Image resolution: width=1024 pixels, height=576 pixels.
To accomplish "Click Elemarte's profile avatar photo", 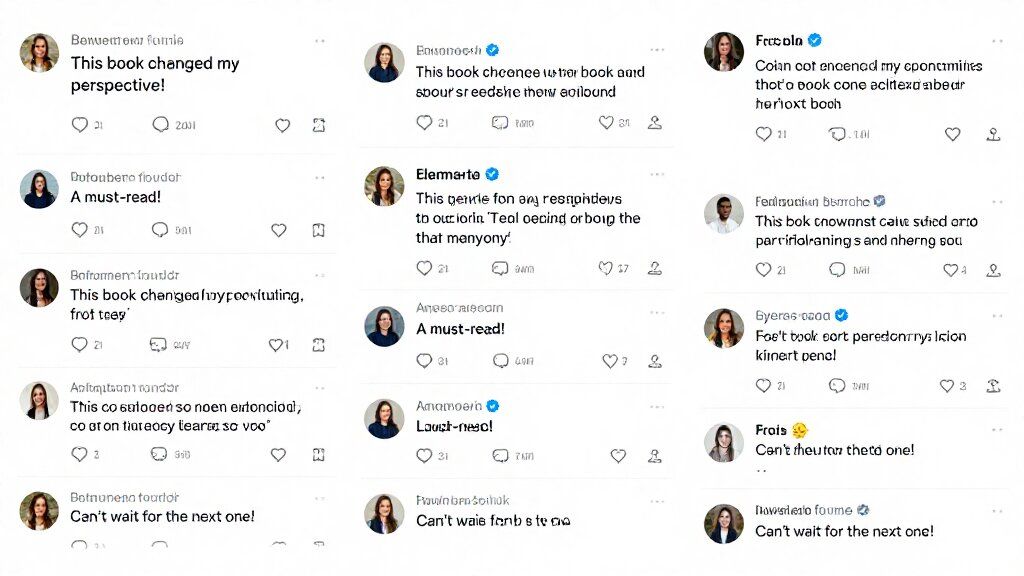I will point(384,185).
